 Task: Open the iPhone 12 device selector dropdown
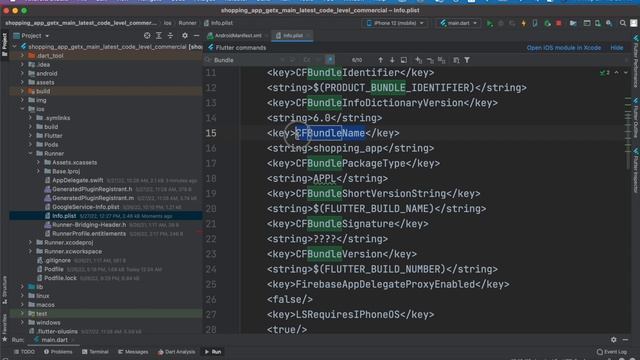395,23
